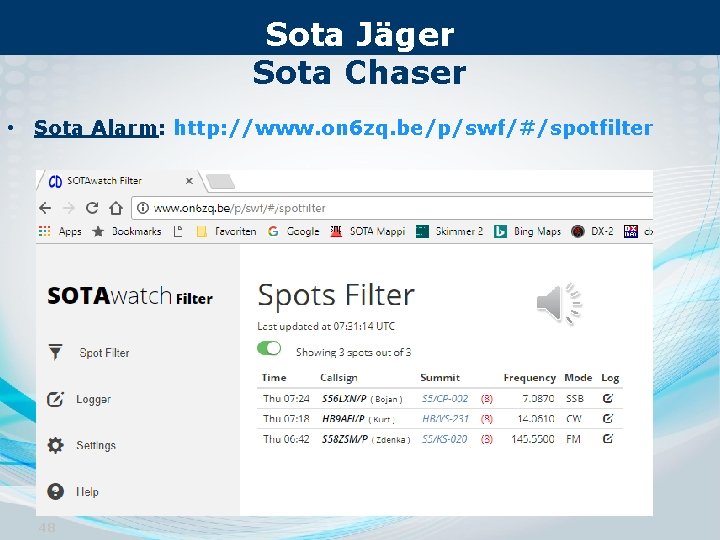Open summit link HB/VS-231
720x540 pixels.
point(445,419)
